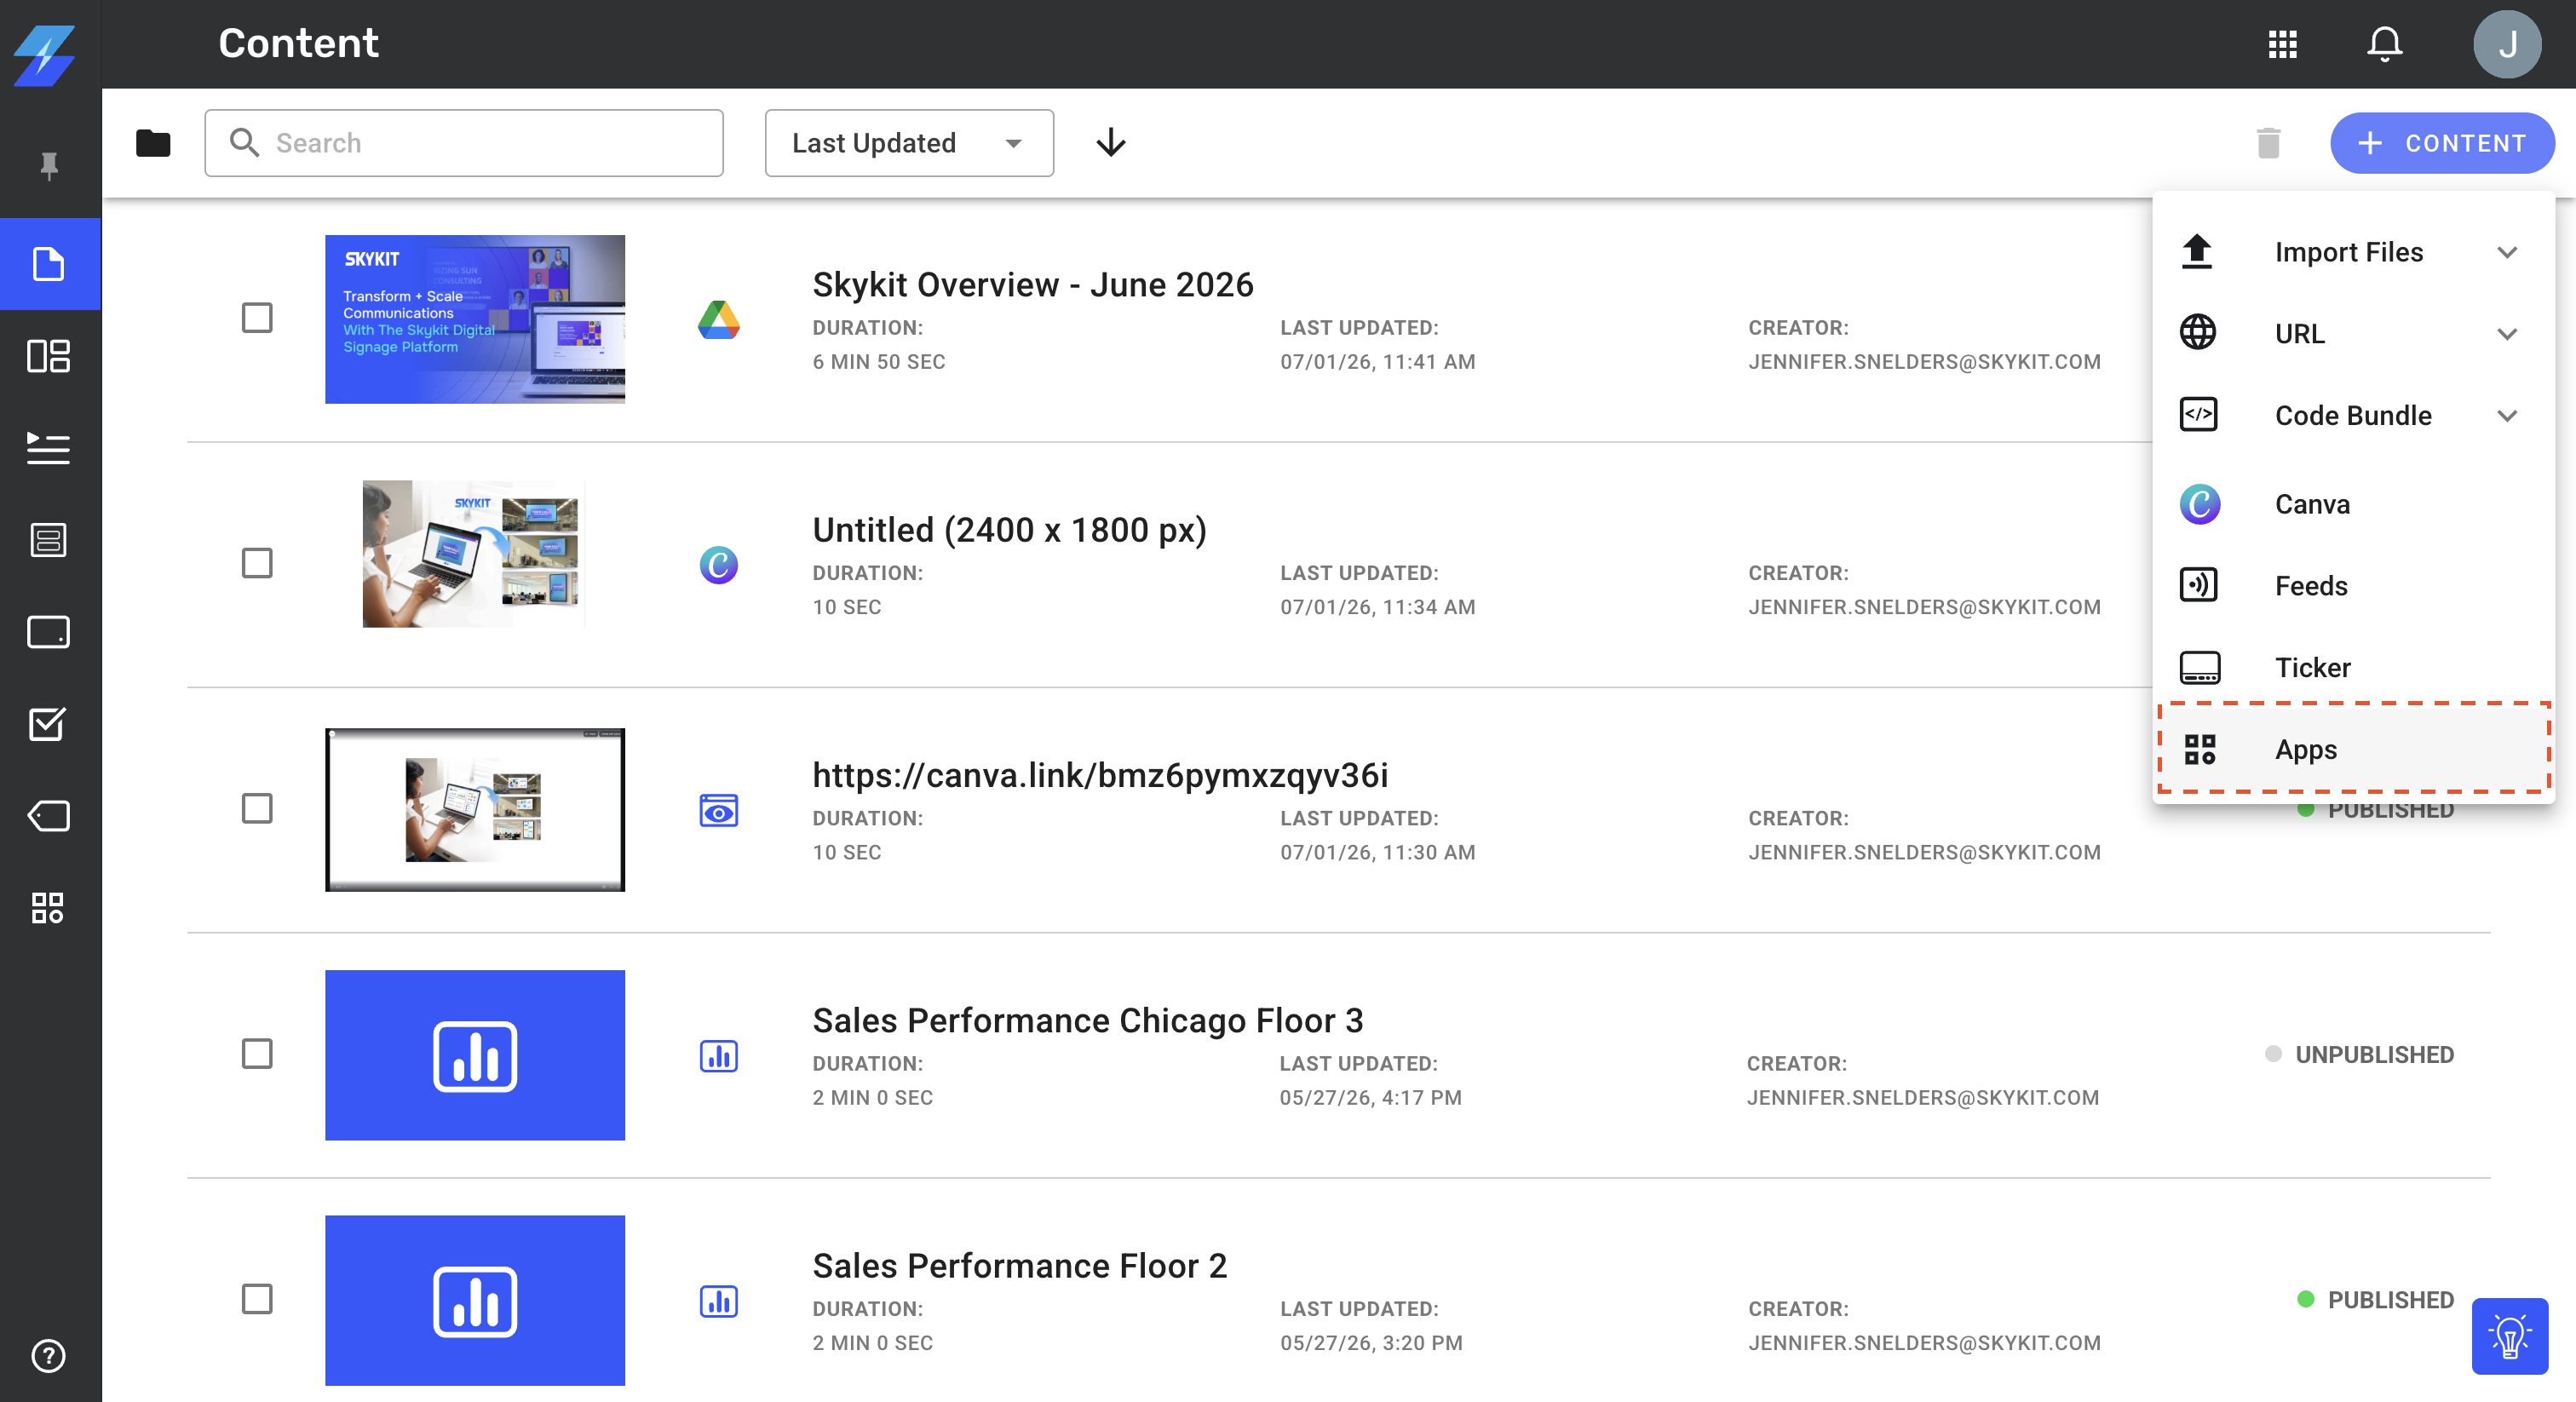Select Apps in the content menu

point(2353,749)
